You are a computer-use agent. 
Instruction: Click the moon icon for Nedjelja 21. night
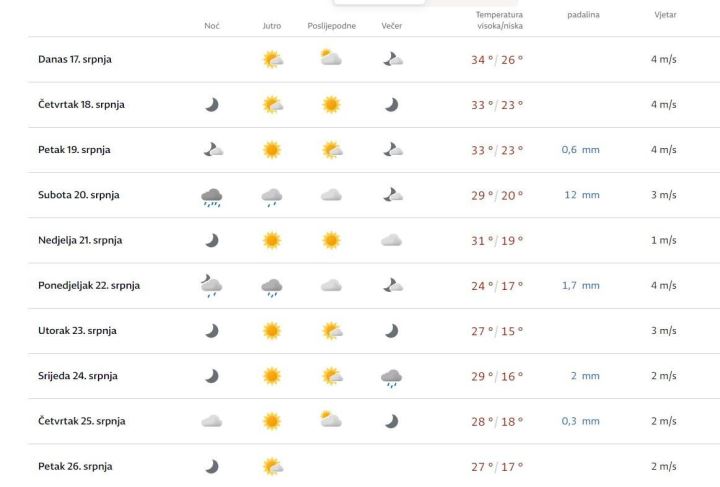(212, 241)
